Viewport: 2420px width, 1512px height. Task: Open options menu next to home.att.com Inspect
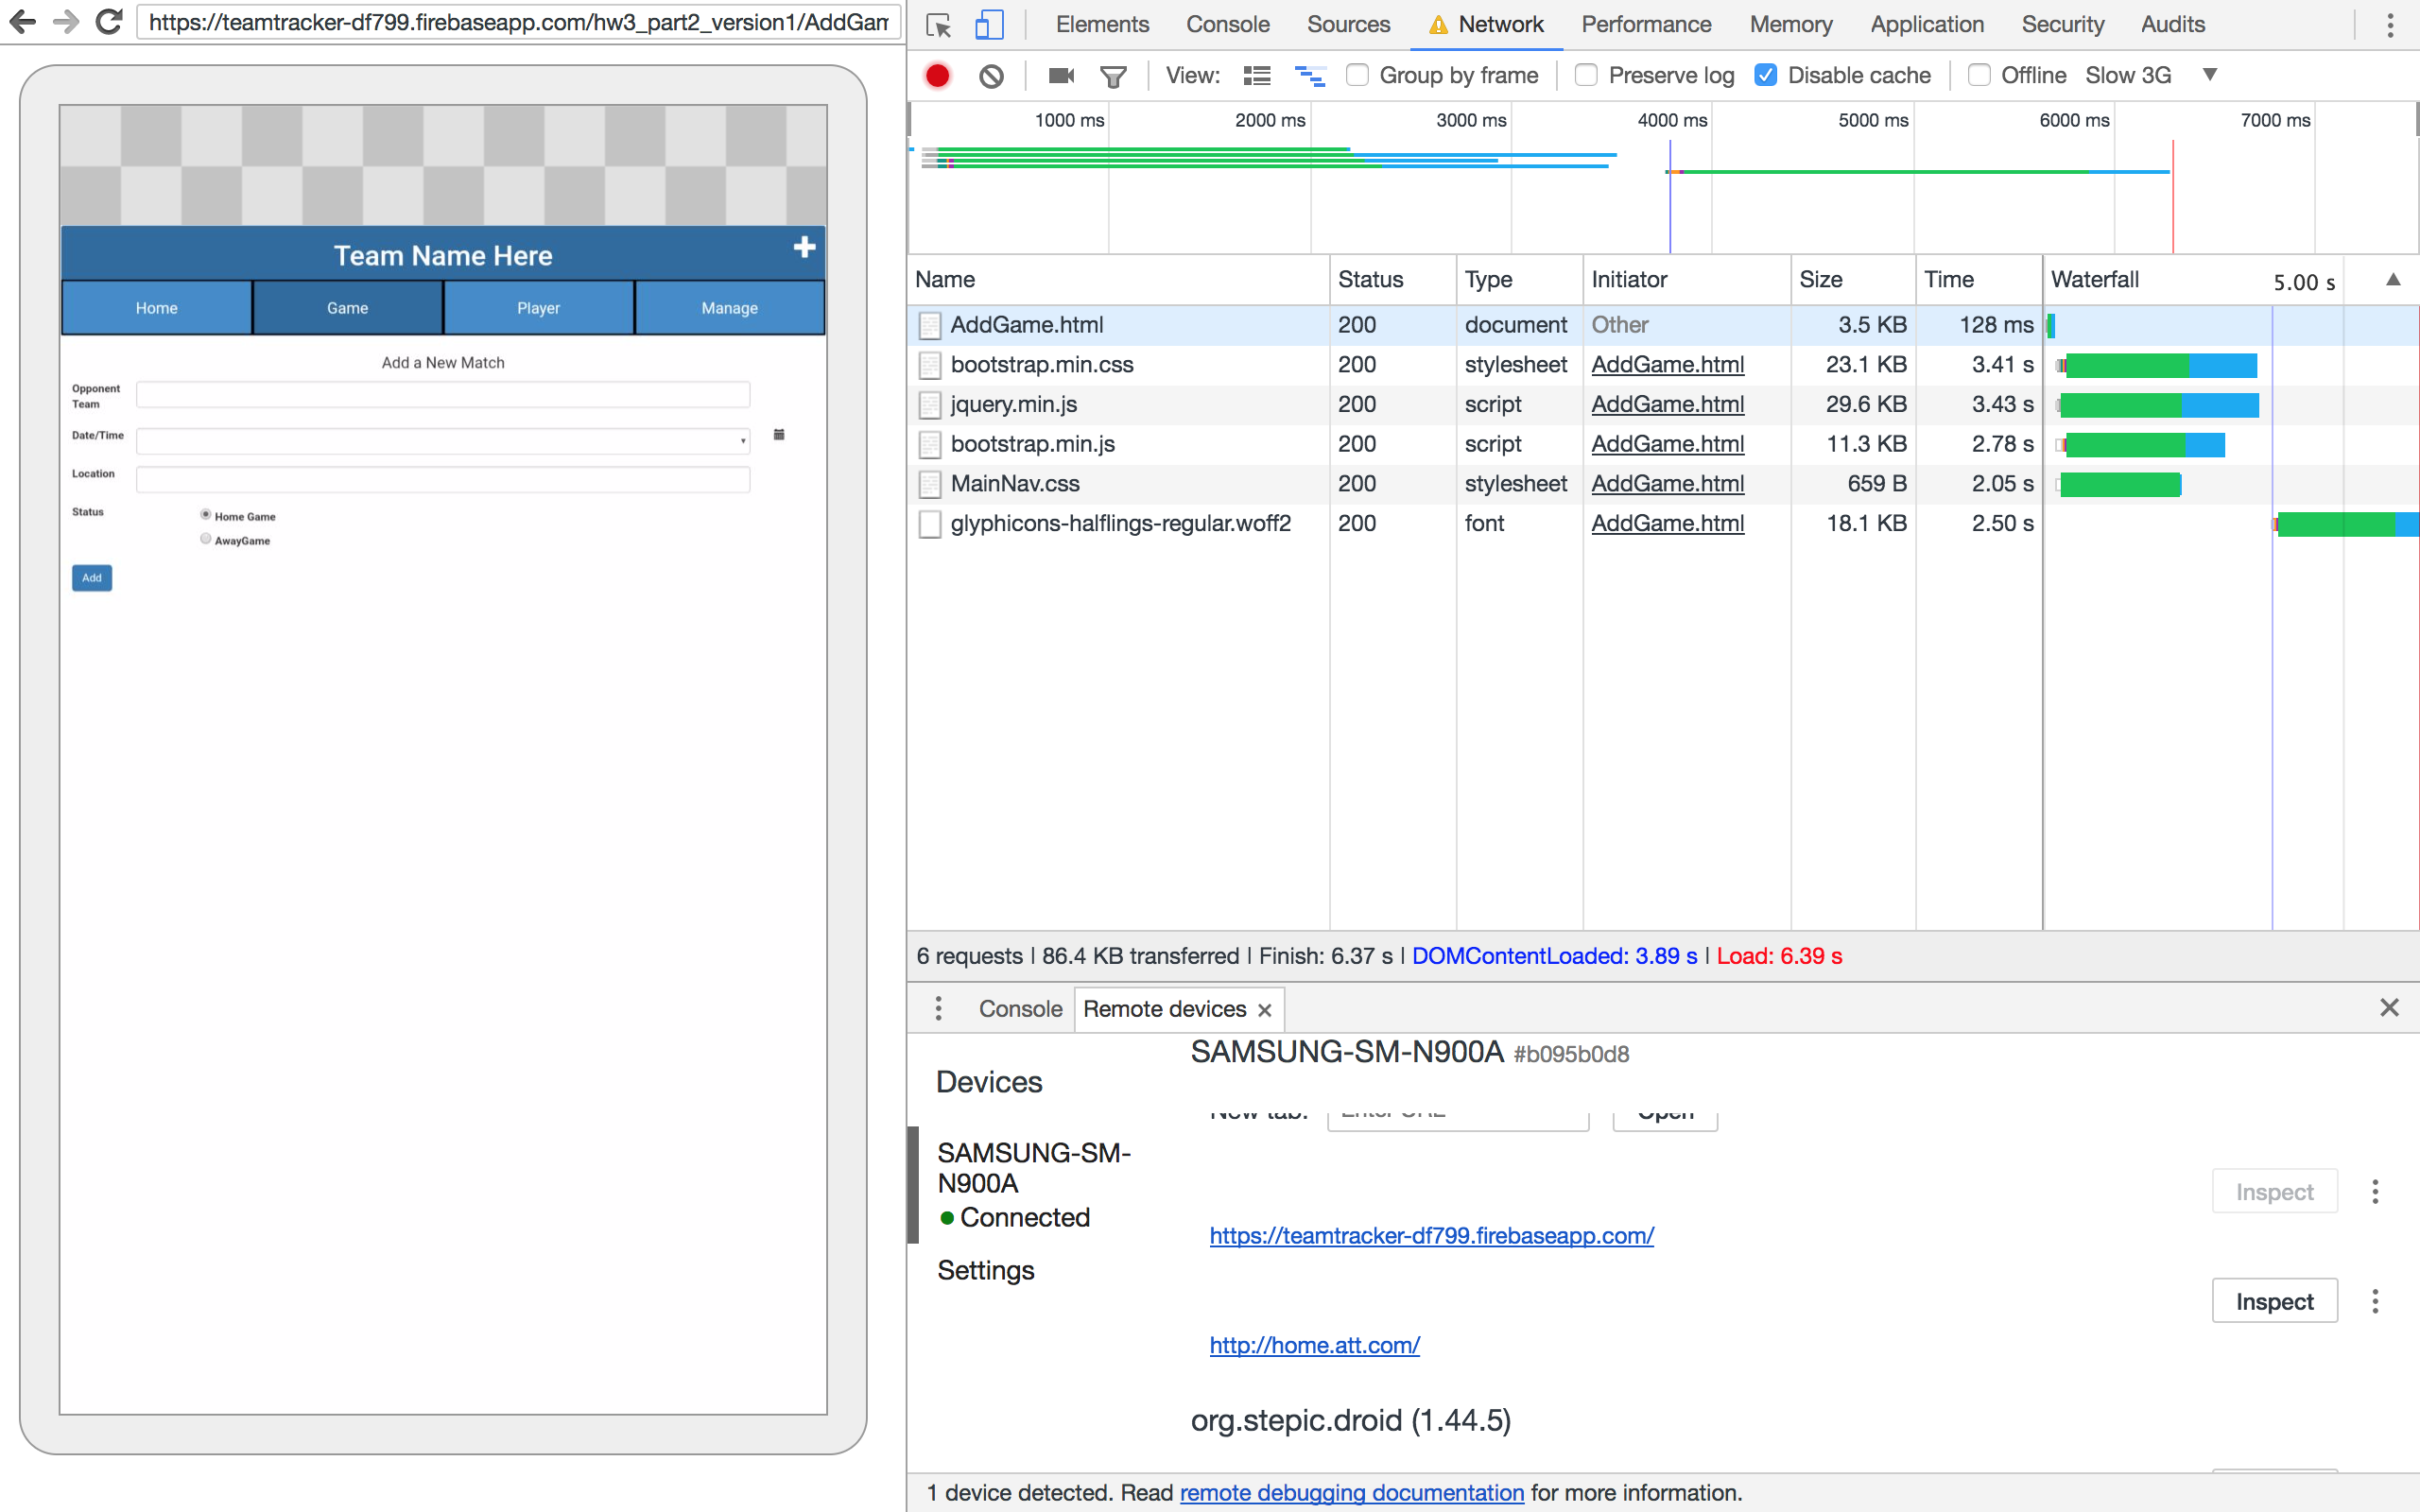click(x=2375, y=1301)
